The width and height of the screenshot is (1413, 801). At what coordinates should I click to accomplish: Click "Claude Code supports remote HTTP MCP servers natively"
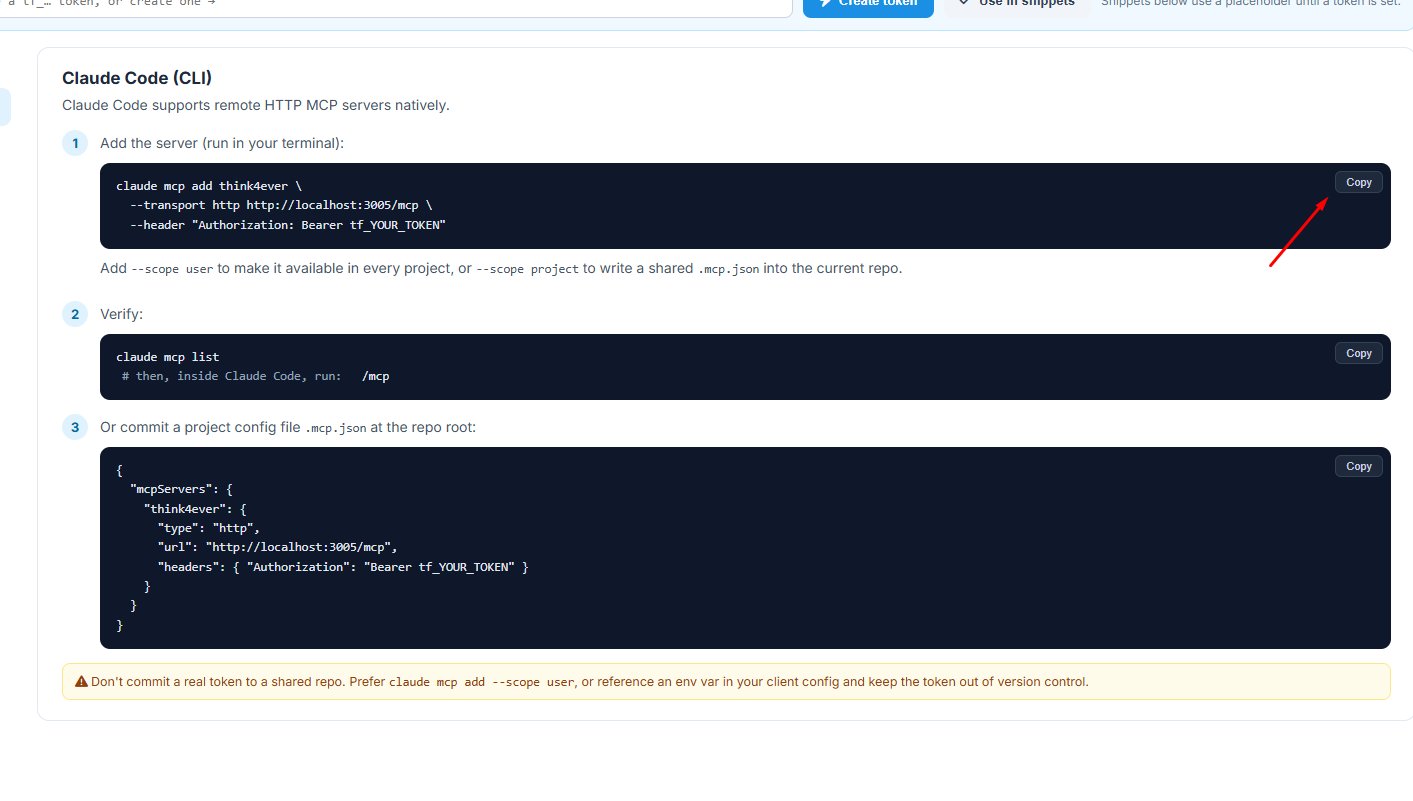coord(256,105)
